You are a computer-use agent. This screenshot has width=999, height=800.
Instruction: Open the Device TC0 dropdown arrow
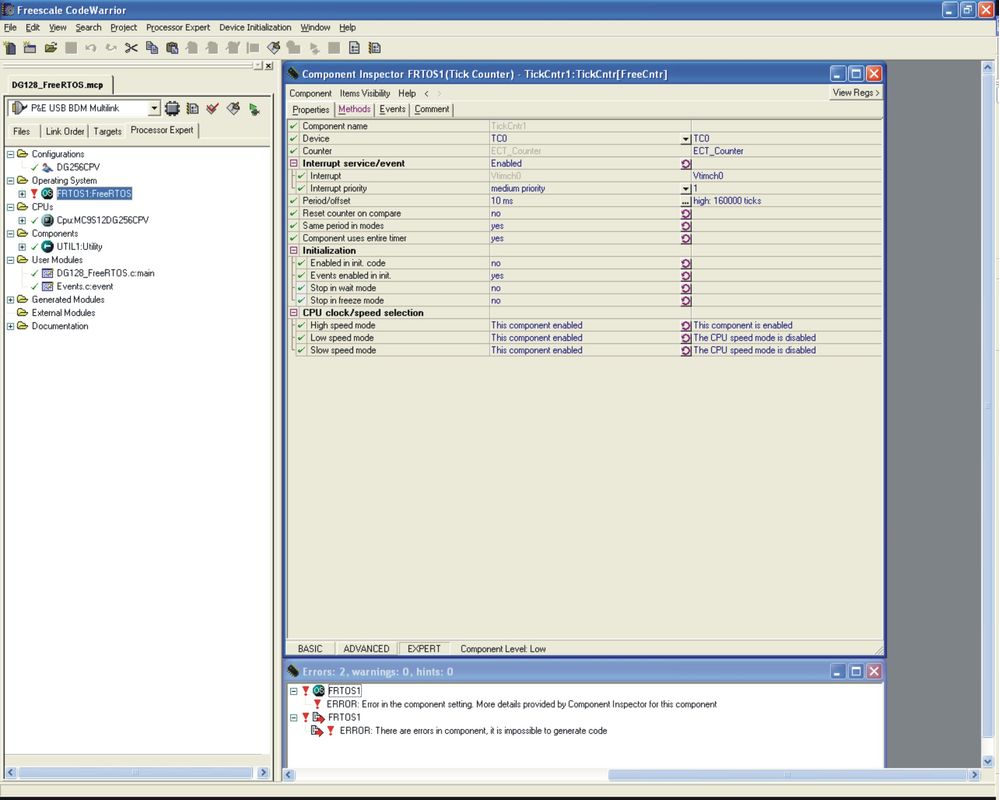tap(686, 139)
